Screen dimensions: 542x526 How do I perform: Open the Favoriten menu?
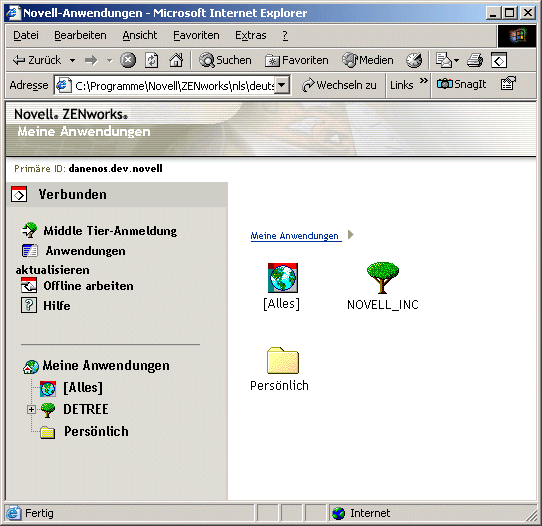click(196, 35)
